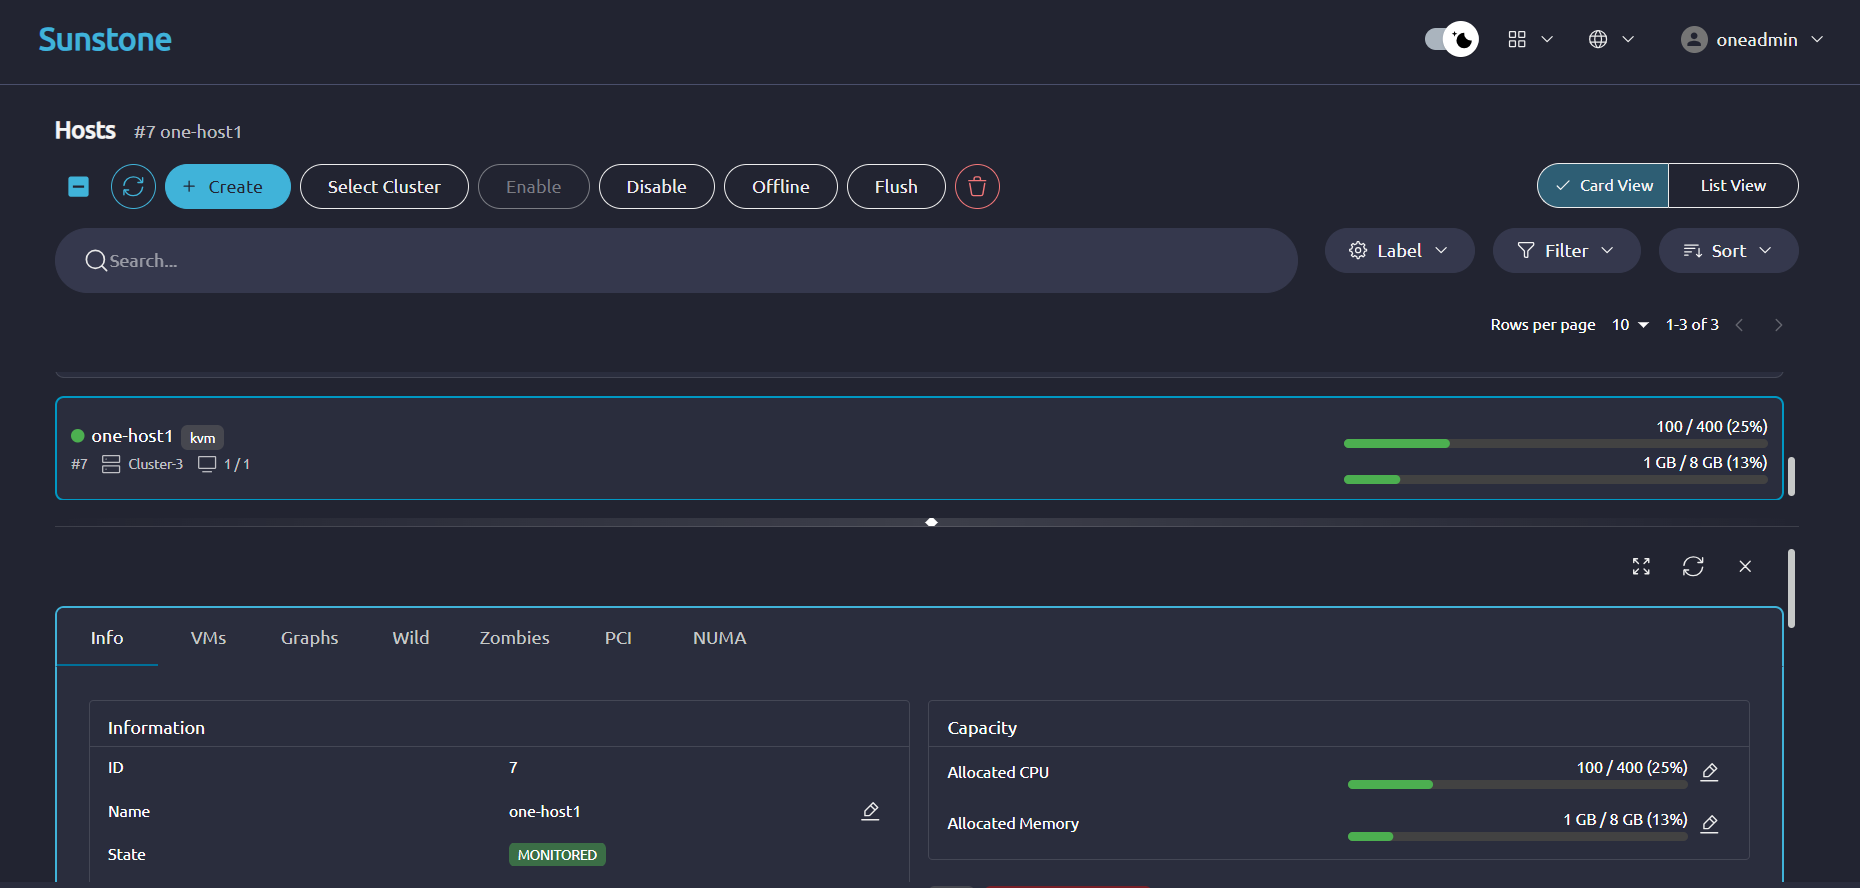Edit the Allocated Memory value
Viewport: 1860px width, 888px height.
(x=1710, y=823)
